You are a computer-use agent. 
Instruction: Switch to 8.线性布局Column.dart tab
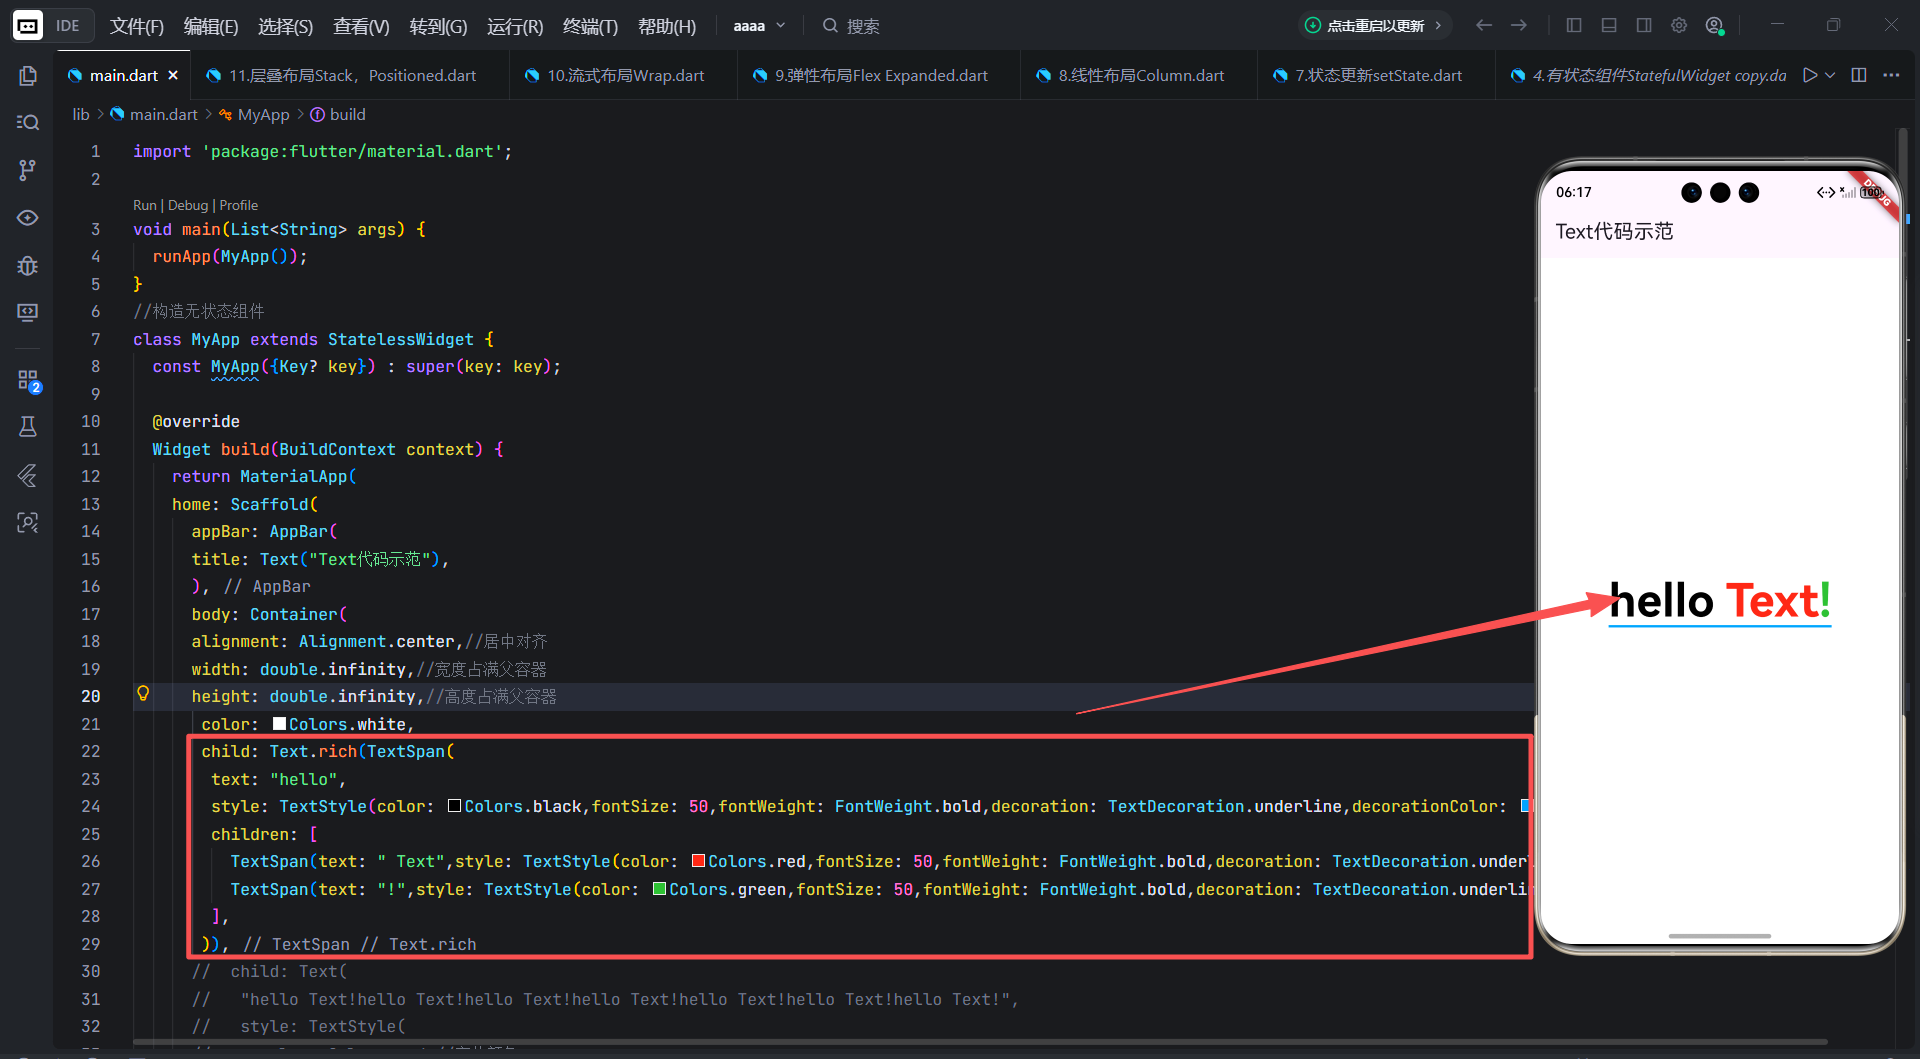1140,75
